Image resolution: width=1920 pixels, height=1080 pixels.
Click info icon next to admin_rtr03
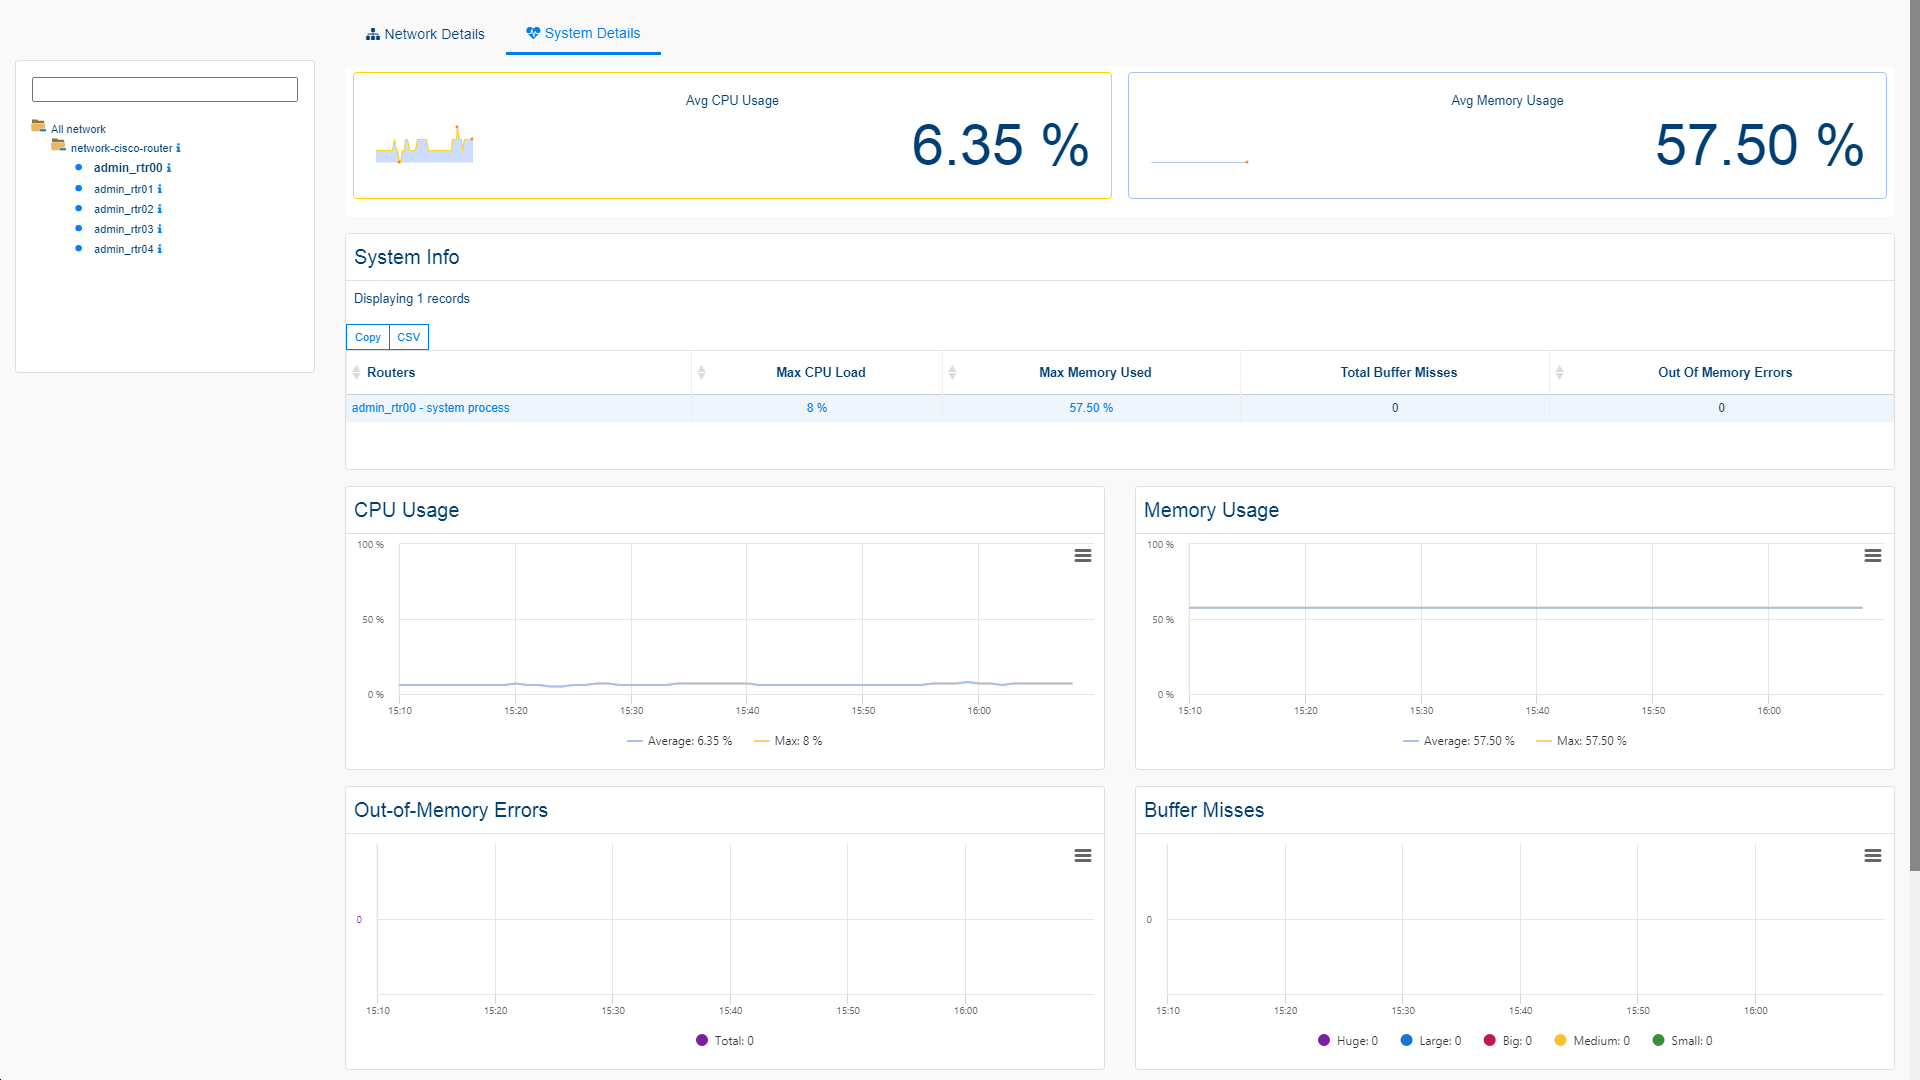[160, 229]
